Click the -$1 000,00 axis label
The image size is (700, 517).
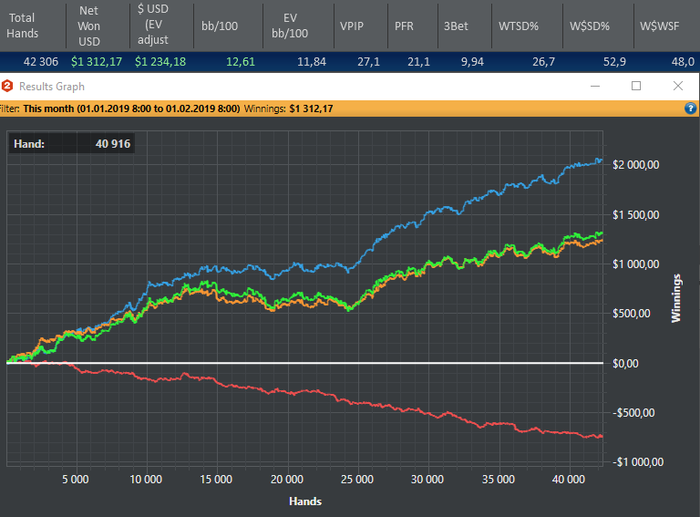[638, 463]
